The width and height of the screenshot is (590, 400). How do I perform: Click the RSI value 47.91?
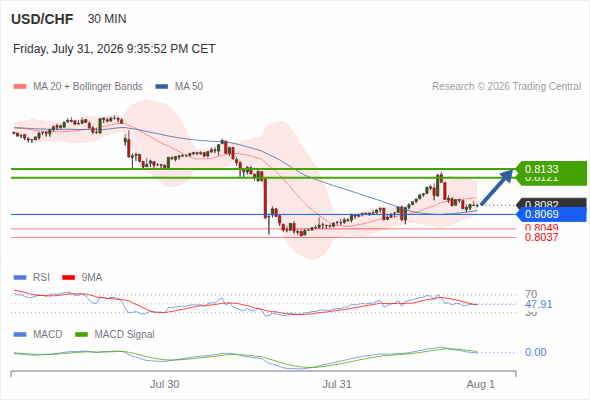point(538,304)
